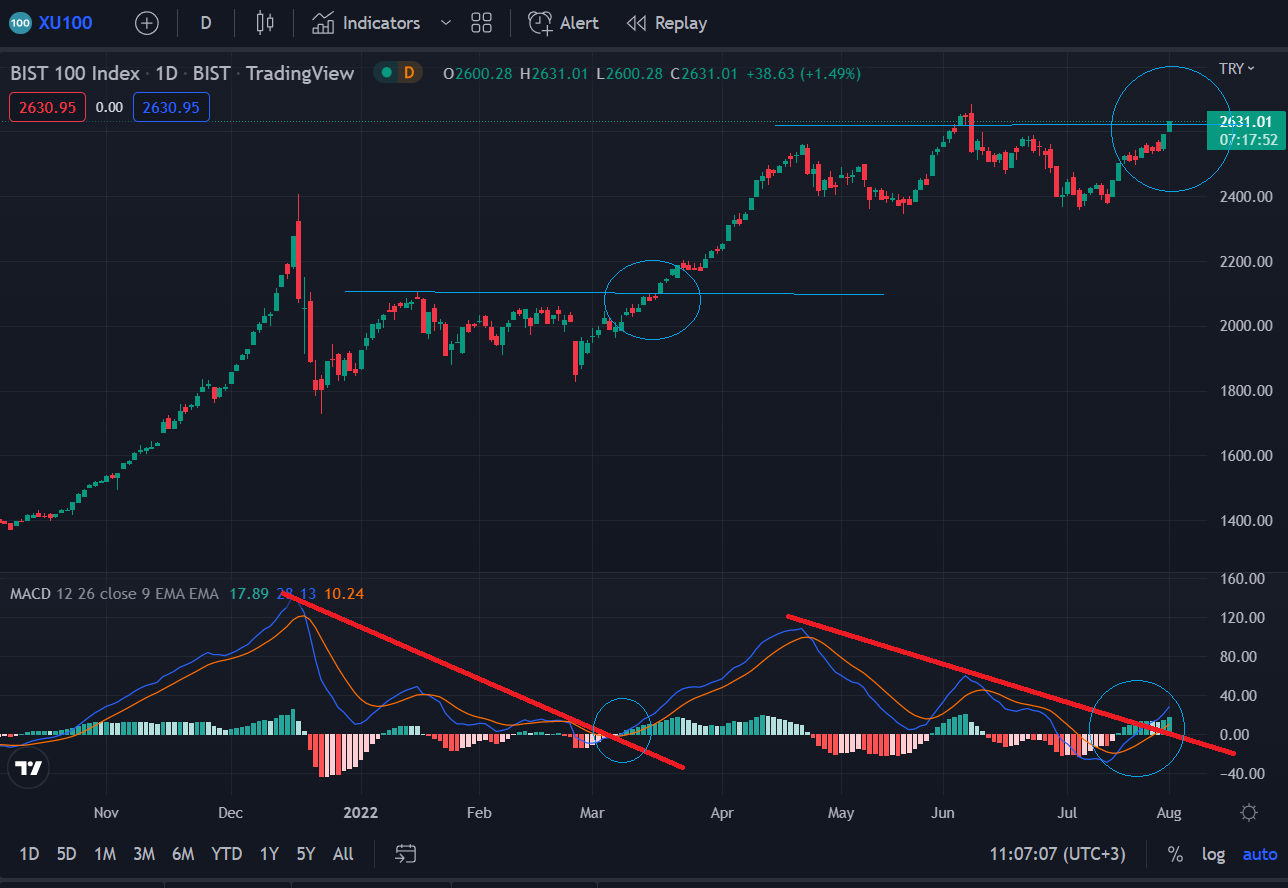Create an Alert from the toolbar
Image resolution: width=1288 pixels, height=888 pixels.
(x=563, y=23)
